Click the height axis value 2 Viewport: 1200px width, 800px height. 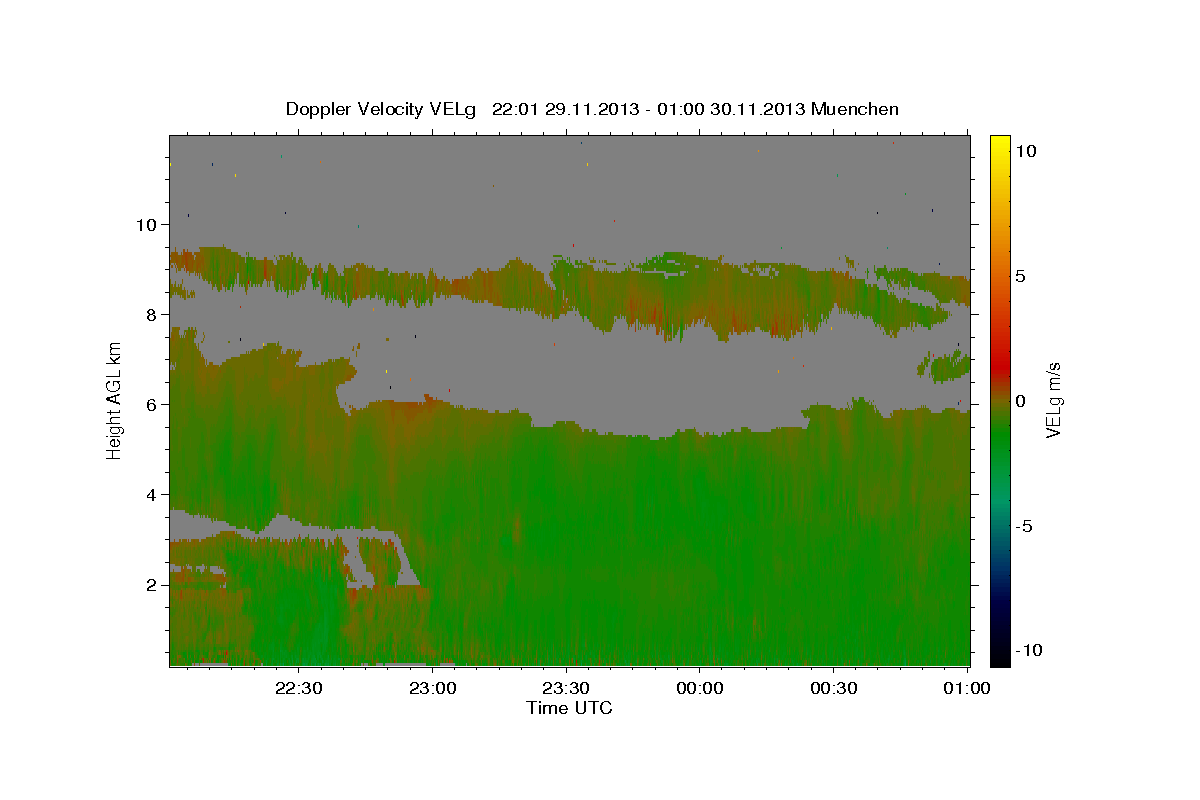click(154, 584)
